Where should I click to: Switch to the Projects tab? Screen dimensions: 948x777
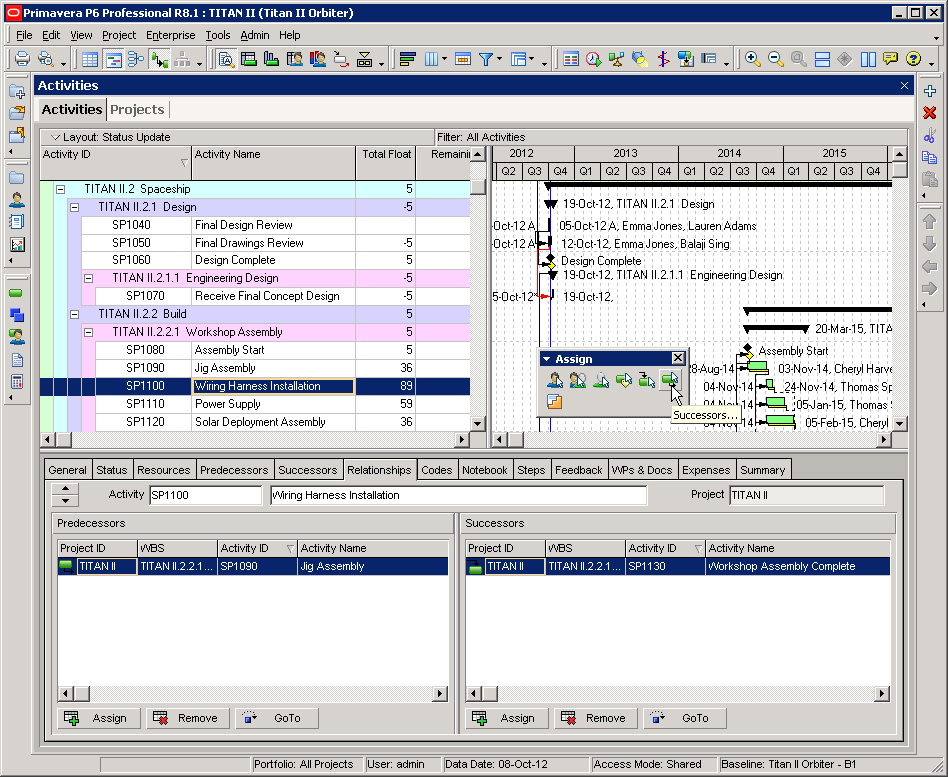[x=137, y=109]
